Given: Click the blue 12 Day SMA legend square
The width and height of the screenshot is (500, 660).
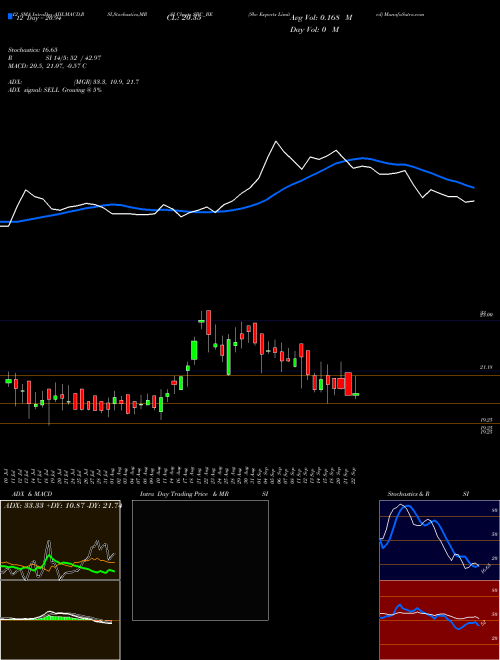Looking at the screenshot, I should click(x=10, y=17).
